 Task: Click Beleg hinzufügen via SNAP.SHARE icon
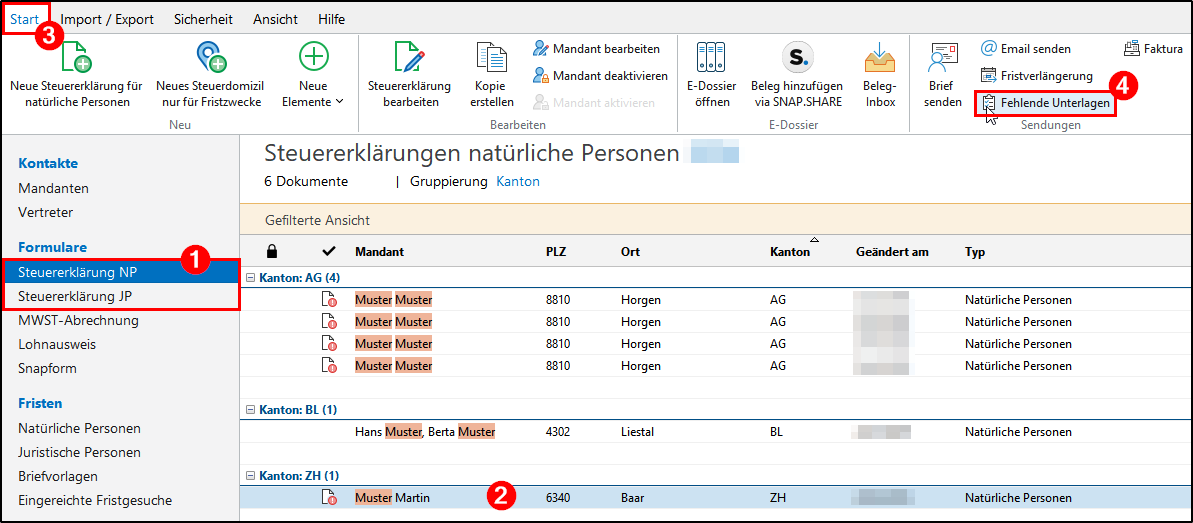click(796, 57)
